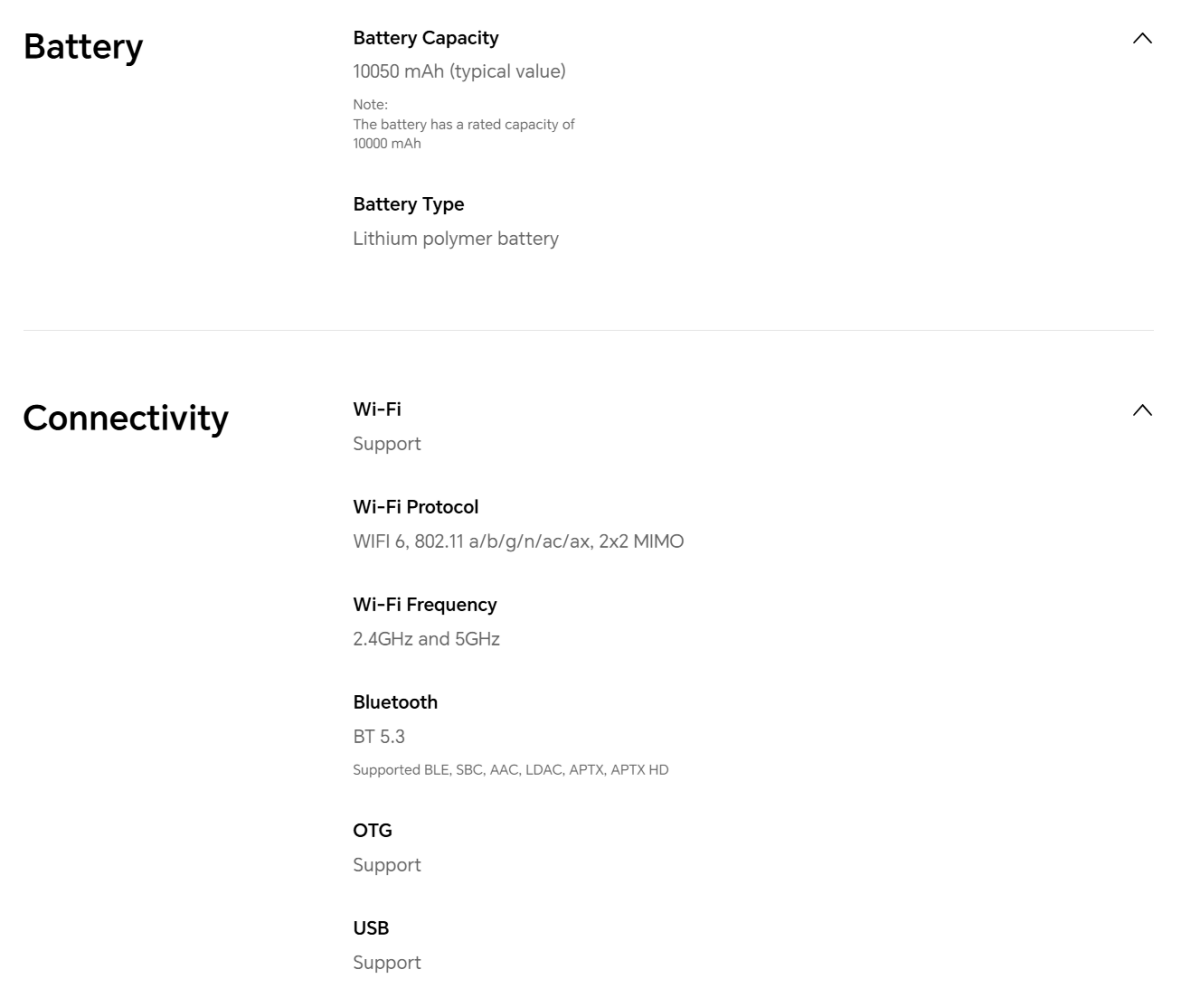Collapse the Battery section chevron
This screenshot has height=988, width=1200.
pos(1141,39)
